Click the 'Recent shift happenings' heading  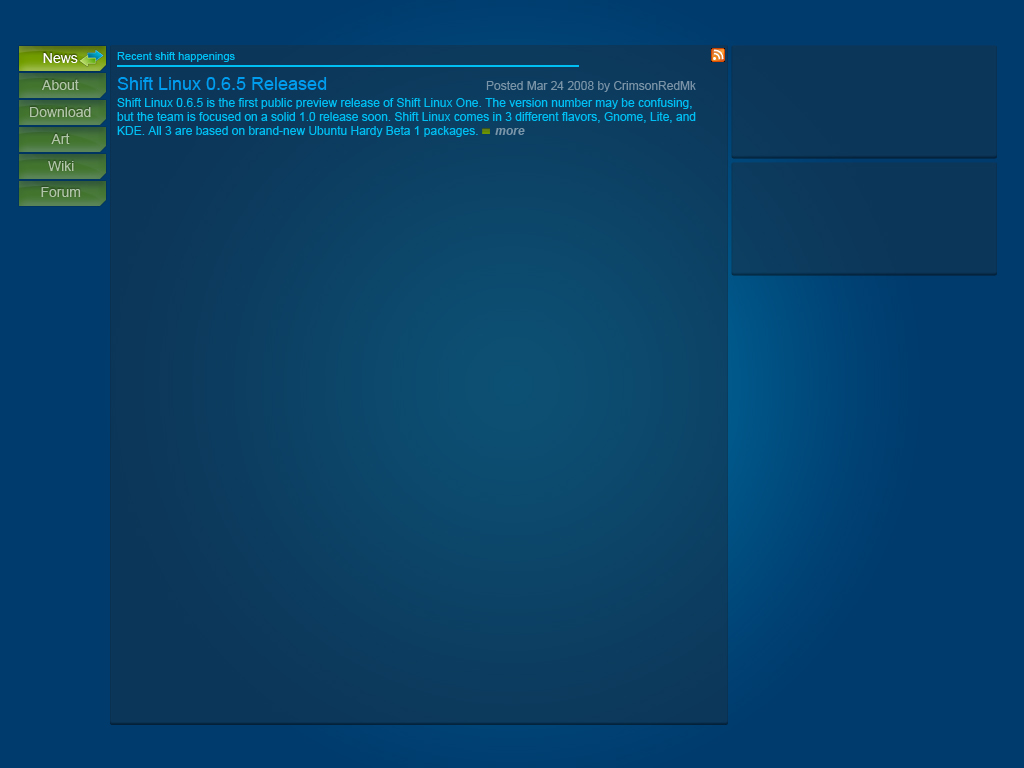coord(176,56)
